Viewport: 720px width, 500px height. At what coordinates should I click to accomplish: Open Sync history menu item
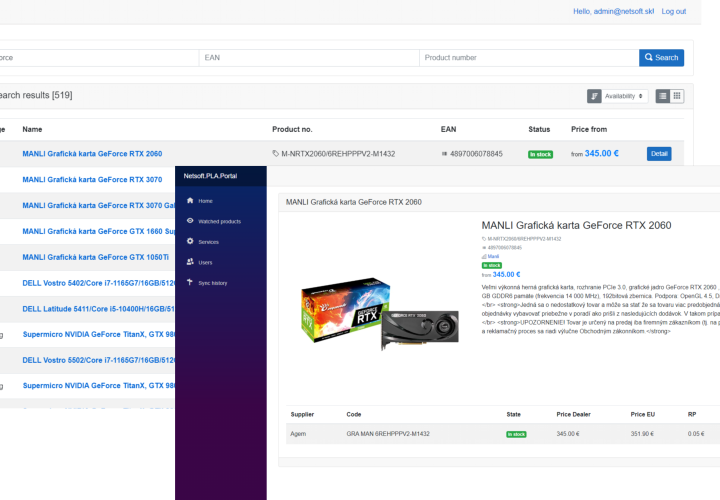pos(213,283)
